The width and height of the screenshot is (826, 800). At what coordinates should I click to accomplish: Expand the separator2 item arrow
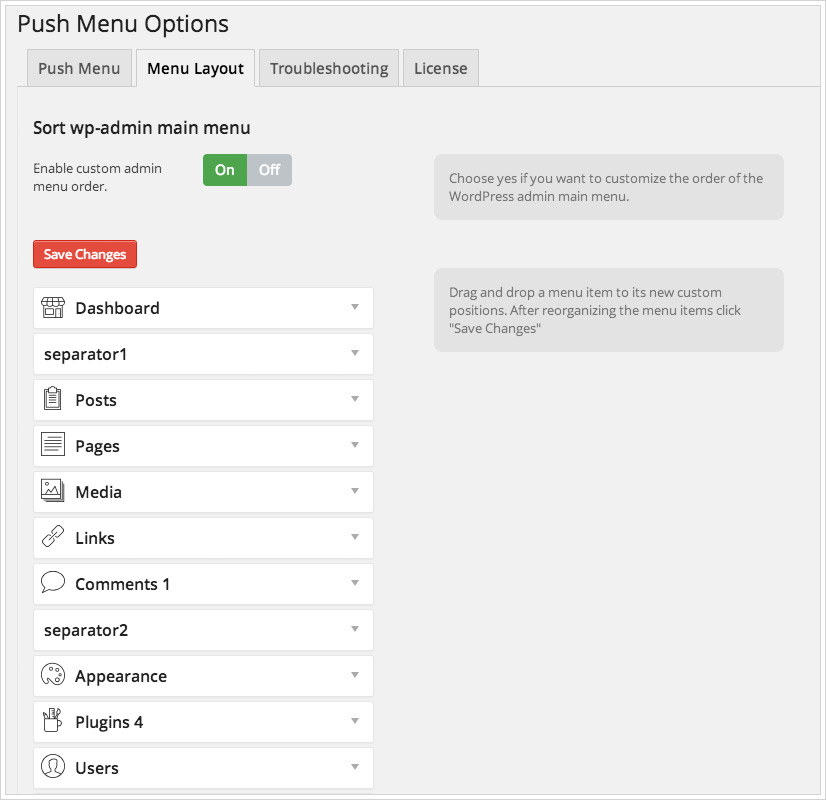click(355, 629)
